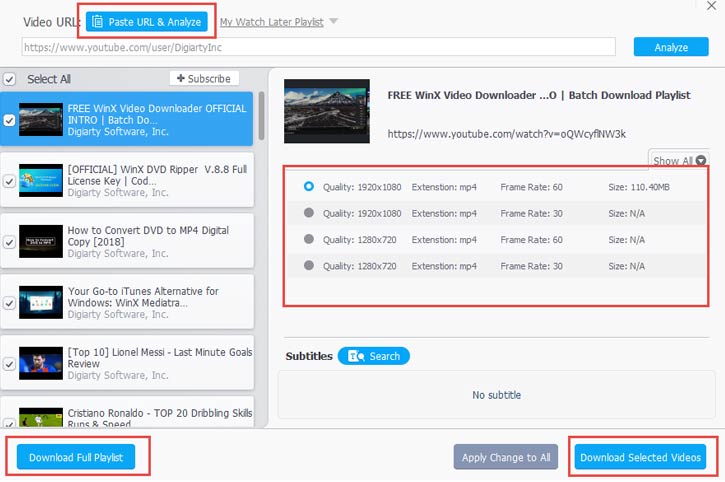Viewport: 725px width, 482px height.
Task: Focus the video URL input field
Action: point(319,47)
